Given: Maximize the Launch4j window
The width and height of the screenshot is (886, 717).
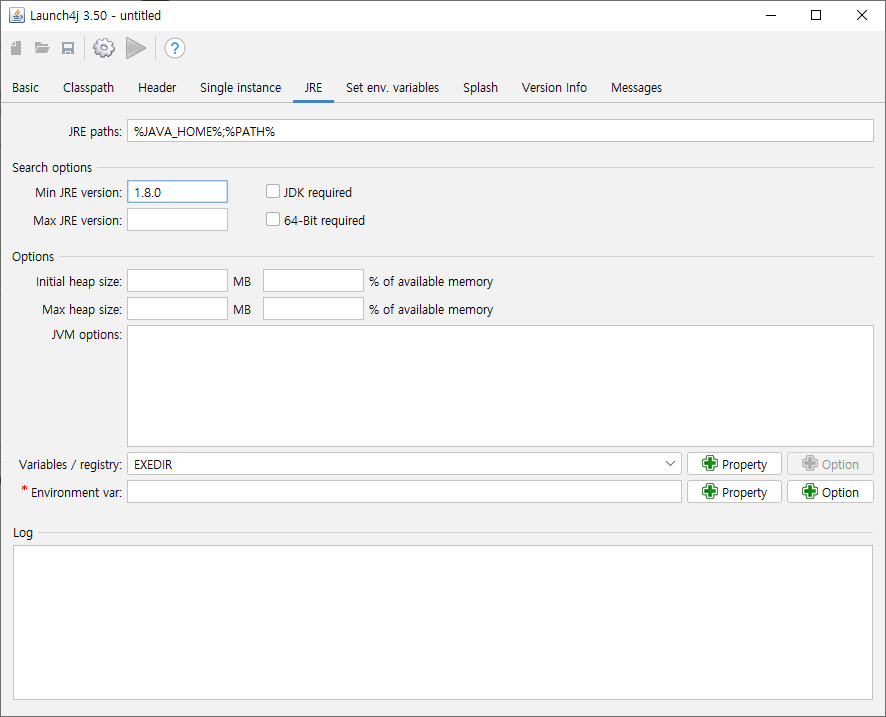Looking at the screenshot, I should point(816,15).
